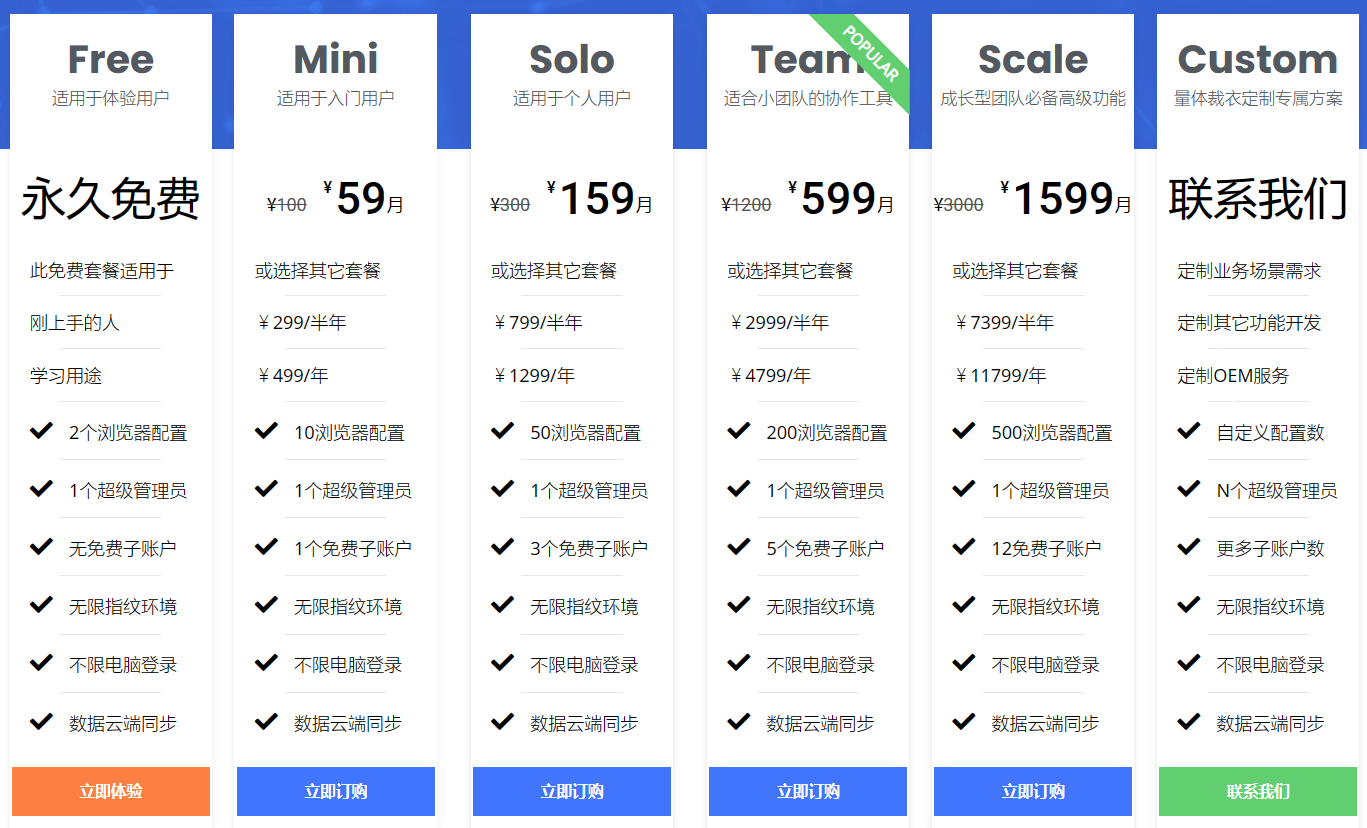
Task: Select the ￥299/半年 option in Mini plan
Action: coord(302,323)
